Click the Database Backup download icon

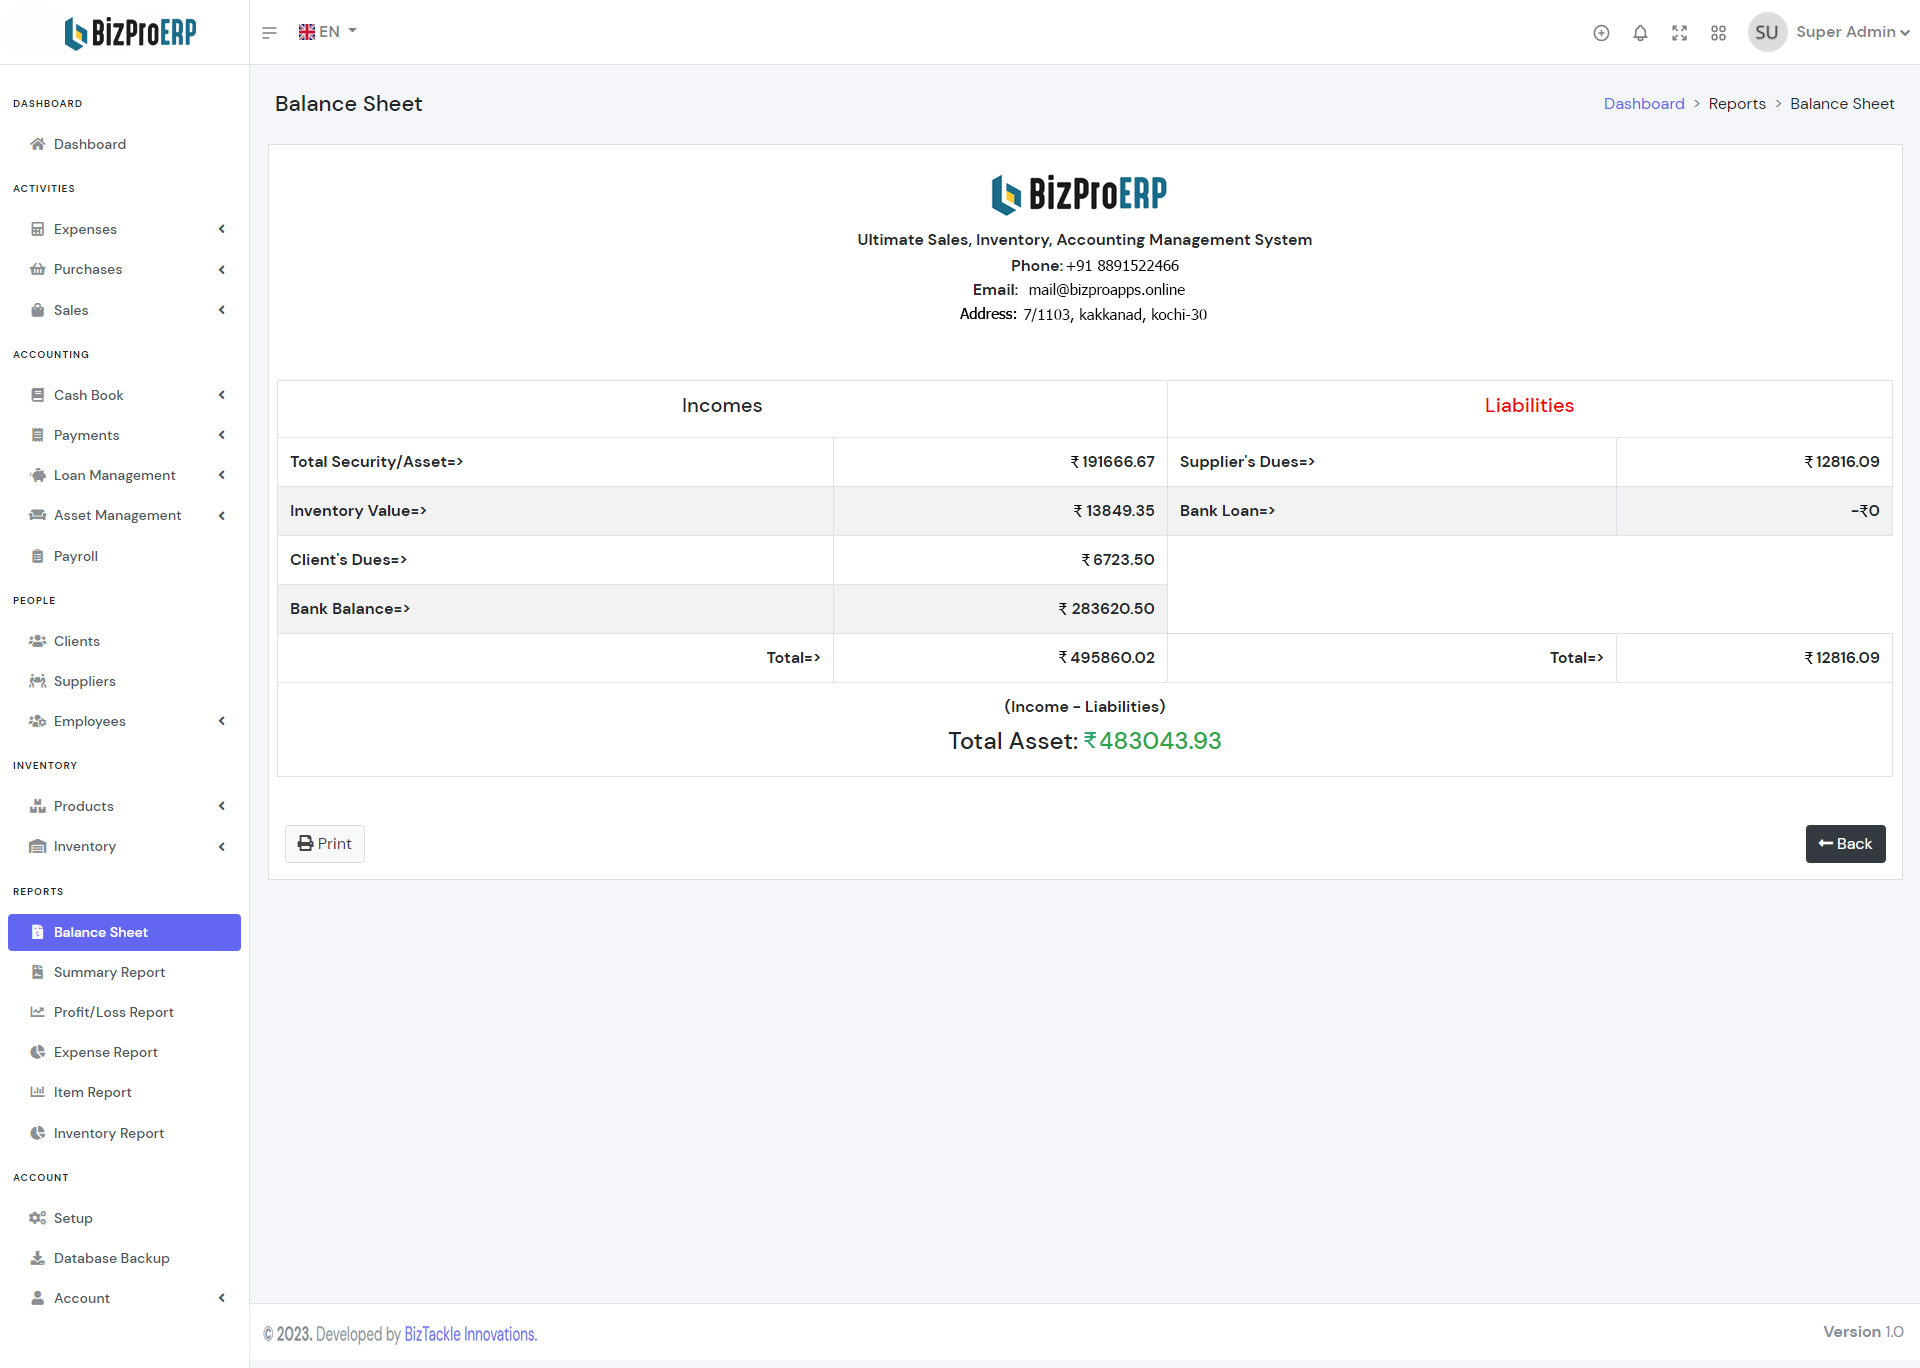tap(38, 1258)
